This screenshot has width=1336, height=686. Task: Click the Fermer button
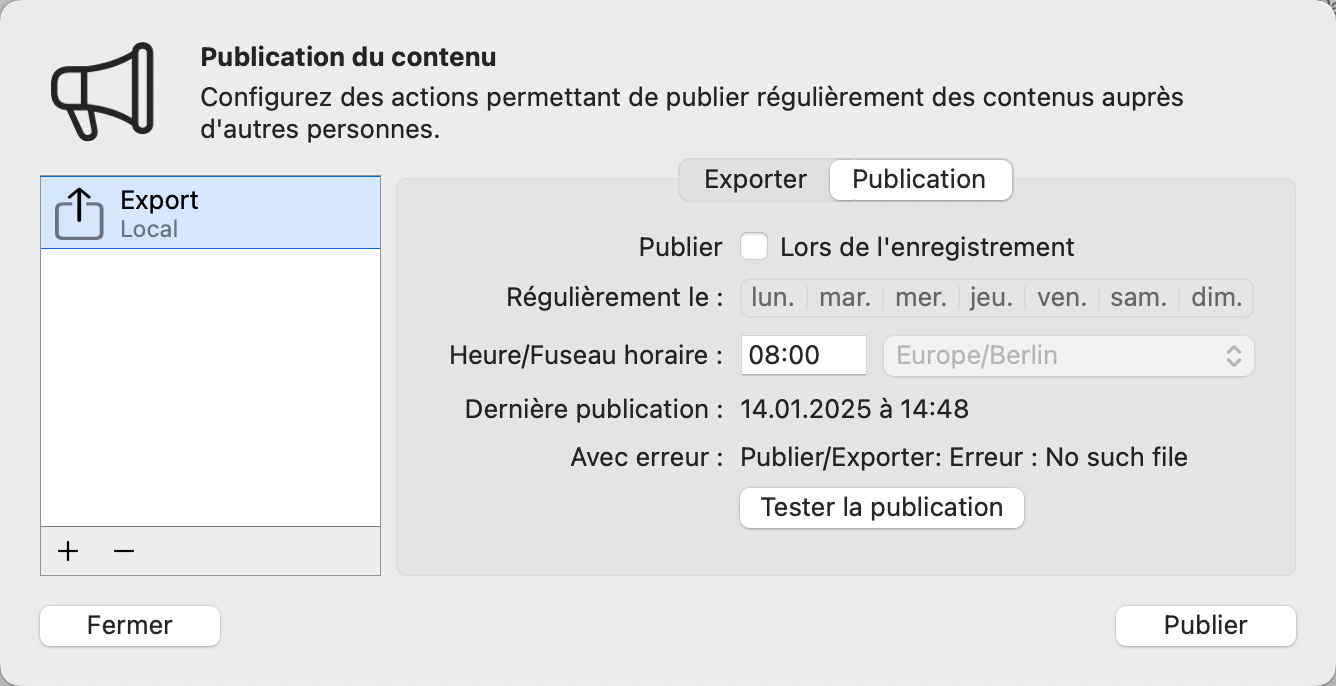pos(129,625)
